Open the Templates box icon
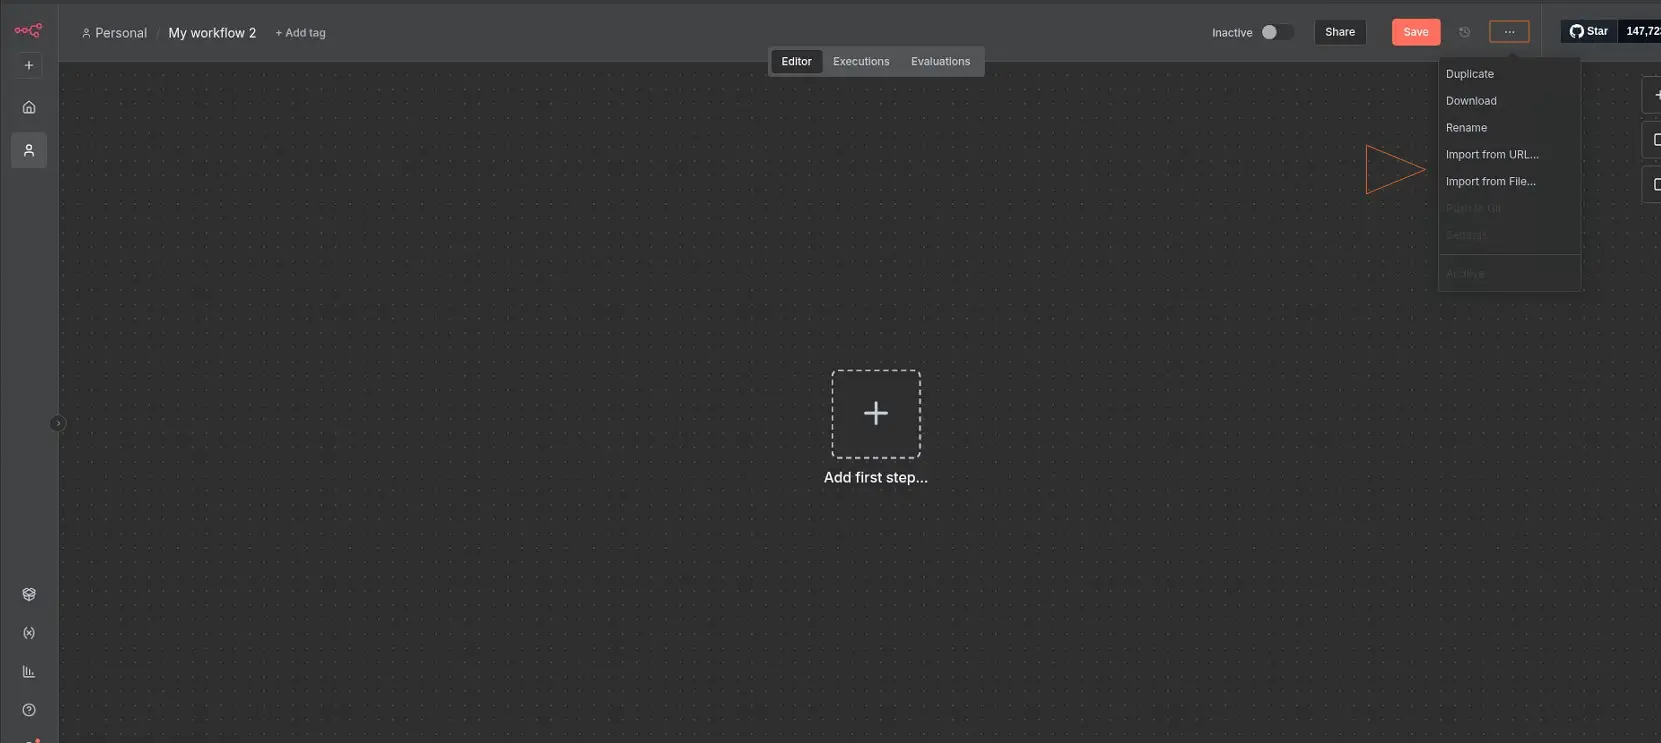The image size is (1661, 743). point(29,594)
